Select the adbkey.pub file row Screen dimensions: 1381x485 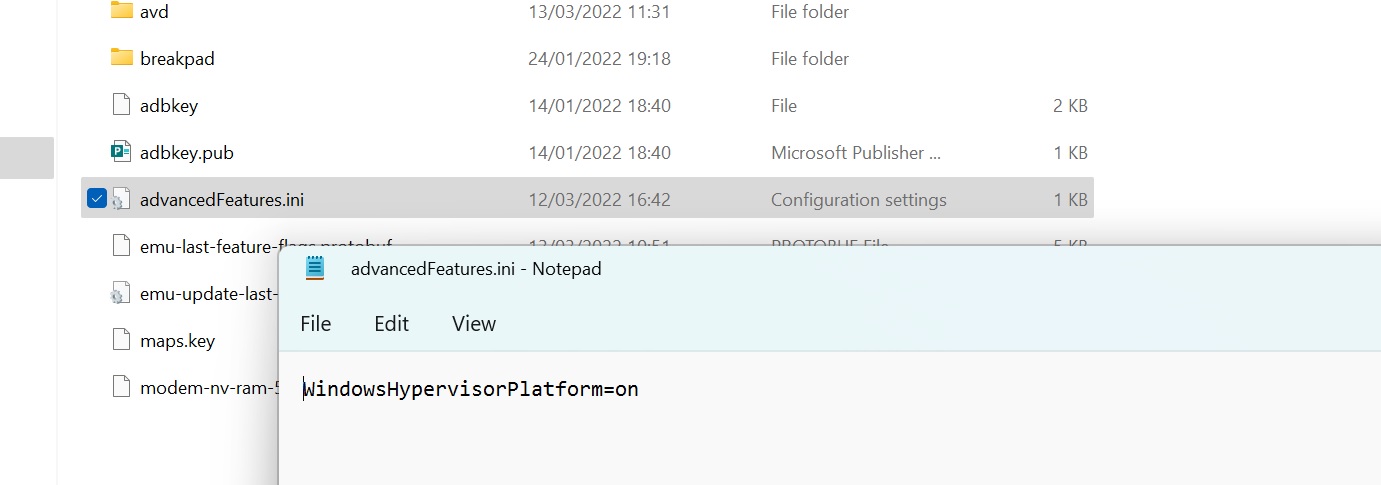click(587, 153)
